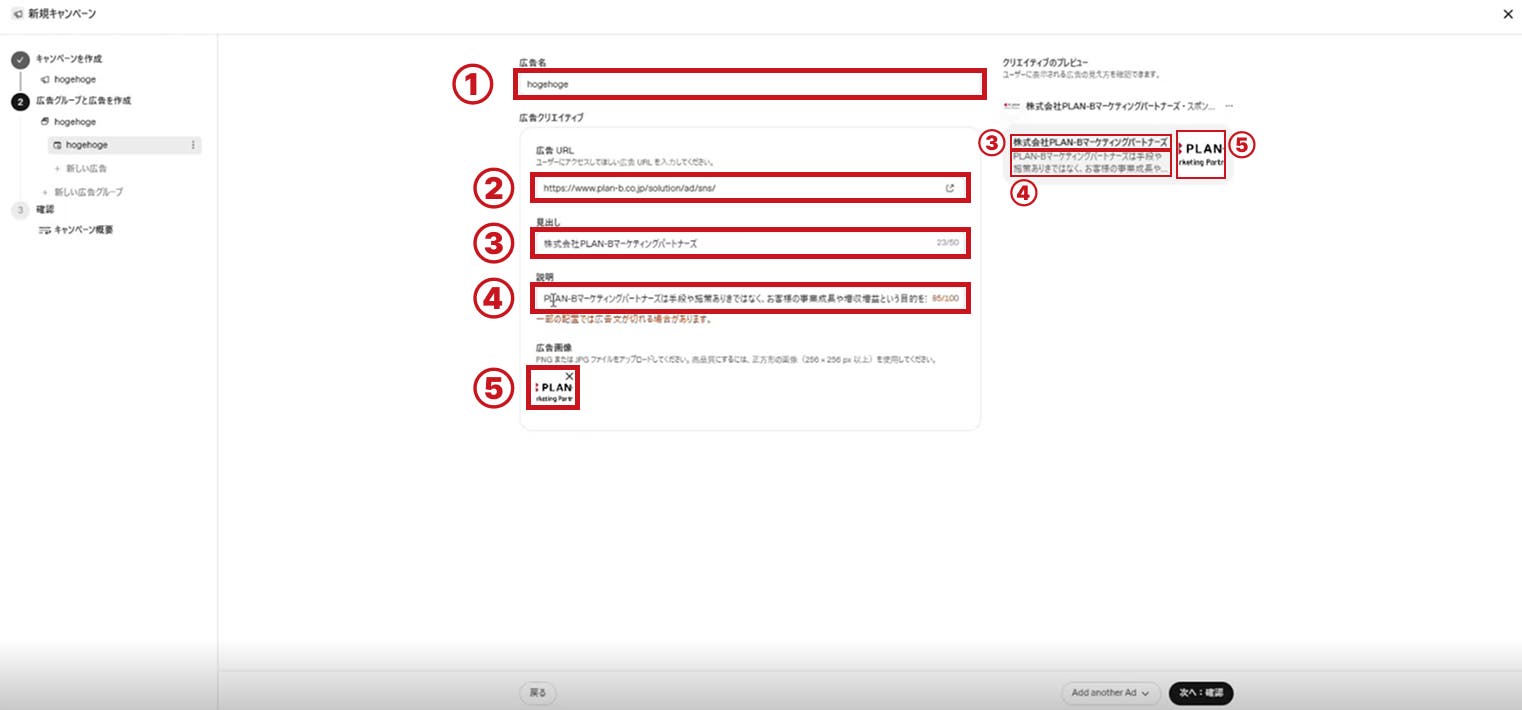Add a new ad via 新しい広告
The width and height of the screenshot is (1522, 710).
(81, 168)
